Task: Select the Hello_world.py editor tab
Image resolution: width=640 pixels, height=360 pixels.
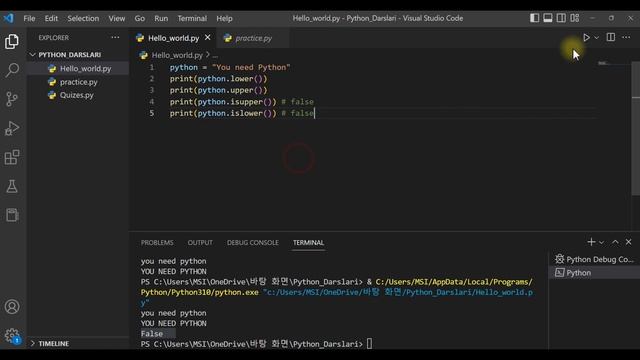Action: [x=173, y=38]
